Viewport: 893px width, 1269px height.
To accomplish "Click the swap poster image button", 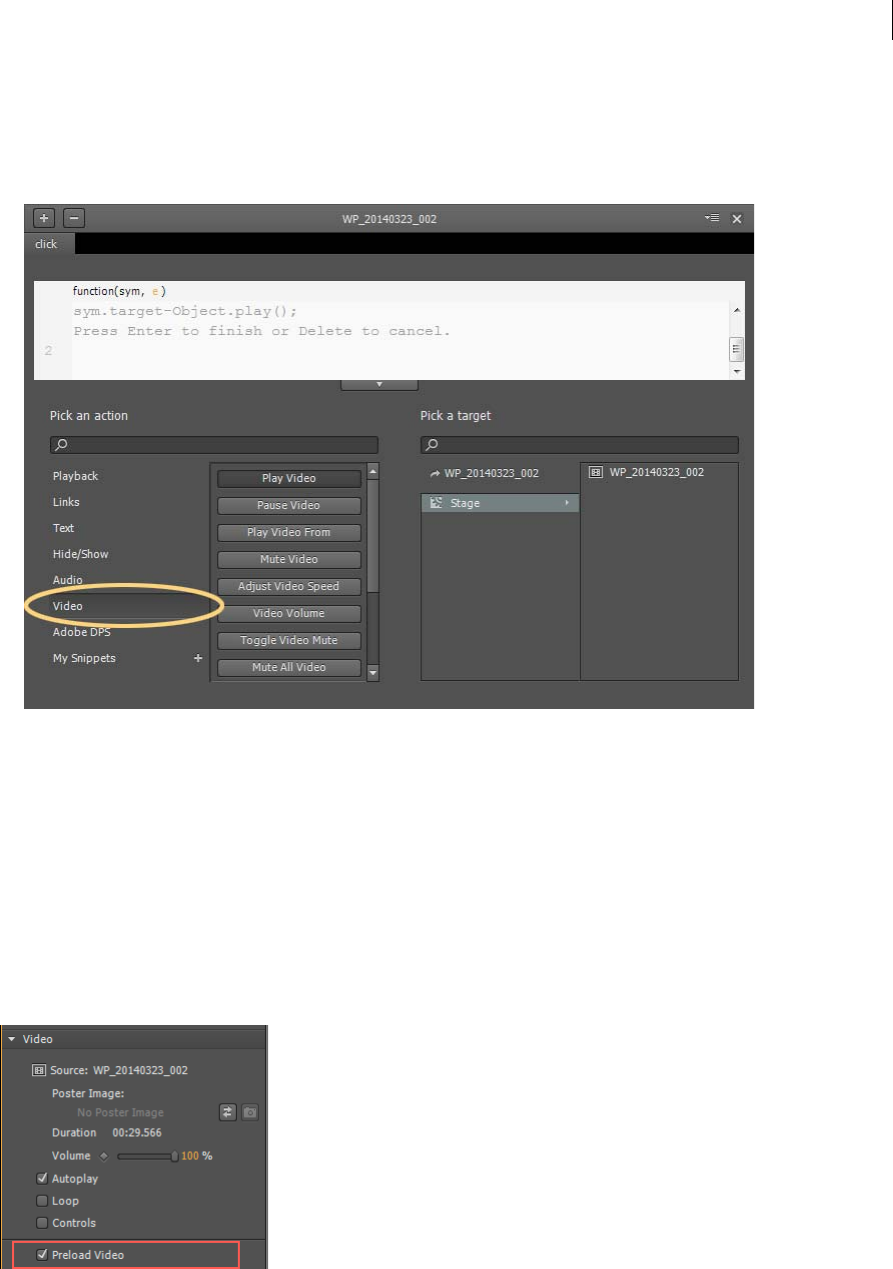I will coord(228,1112).
